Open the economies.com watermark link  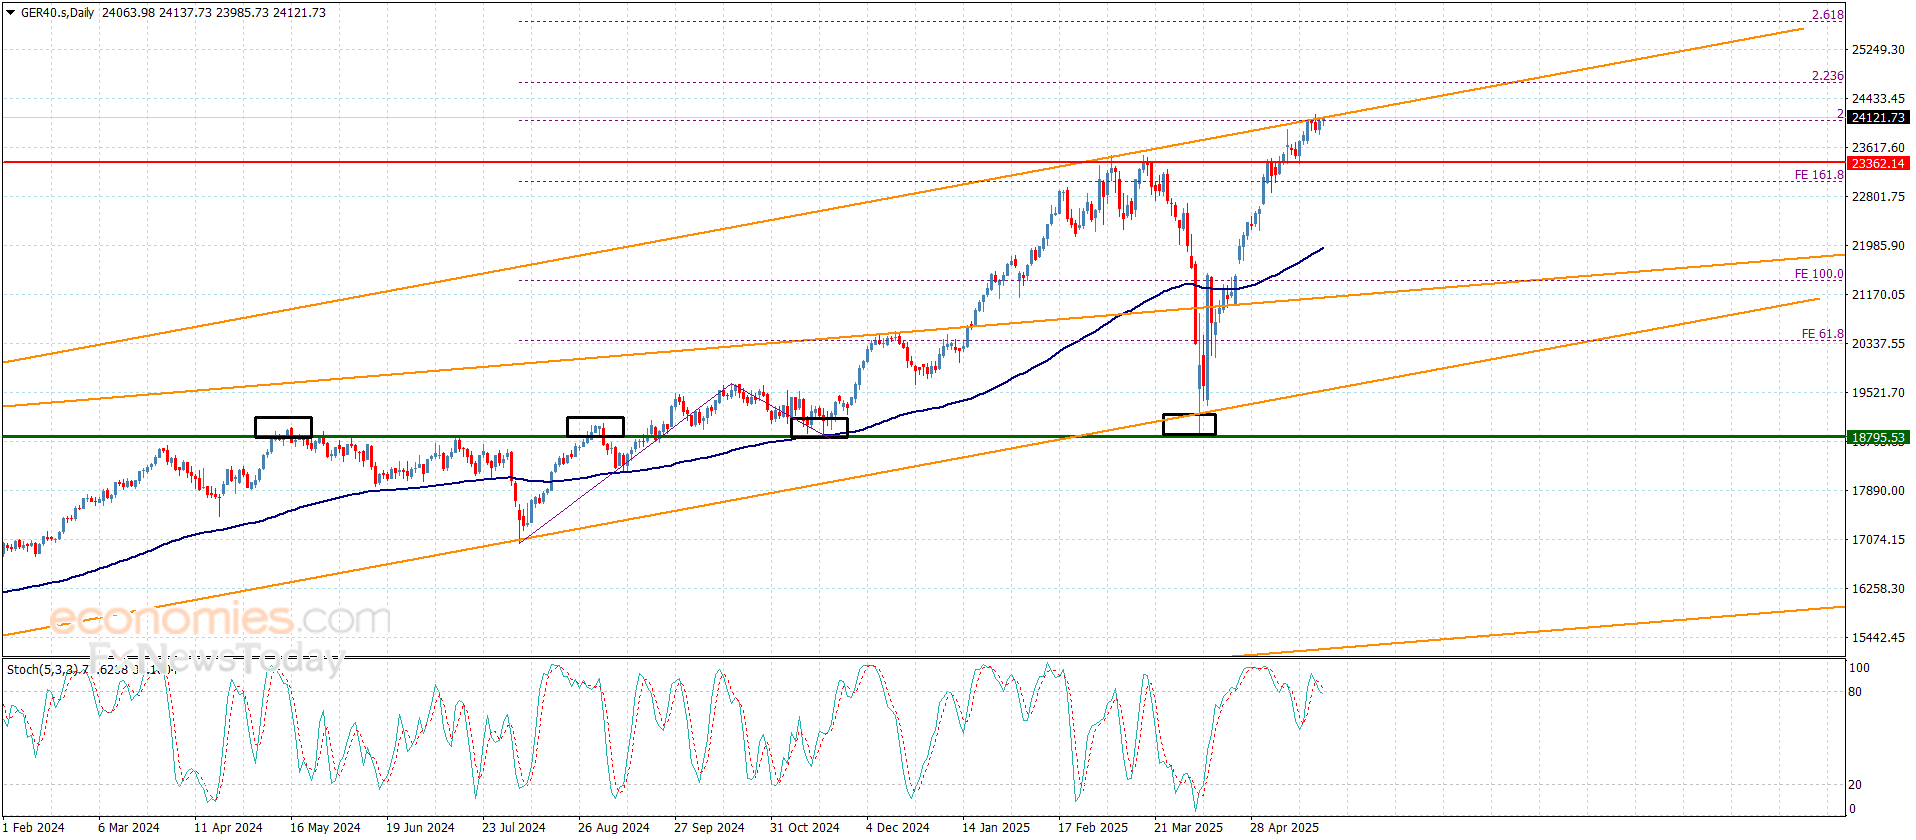[x=220, y=619]
